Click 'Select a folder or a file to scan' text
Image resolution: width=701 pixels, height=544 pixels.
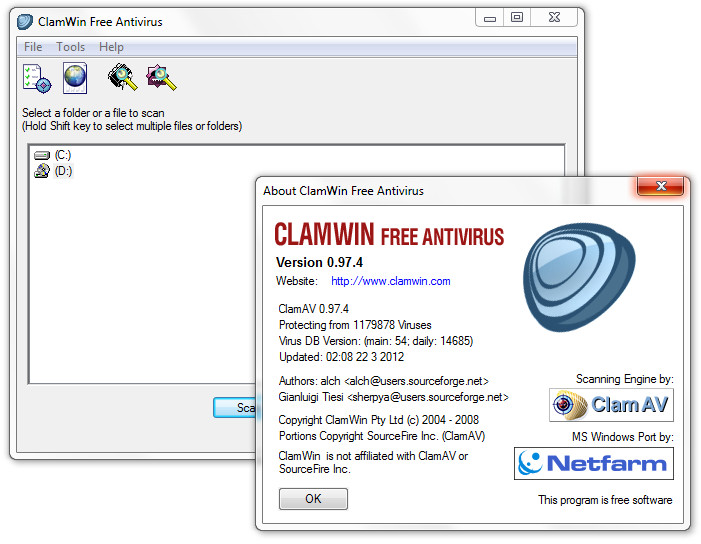coord(93,113)
